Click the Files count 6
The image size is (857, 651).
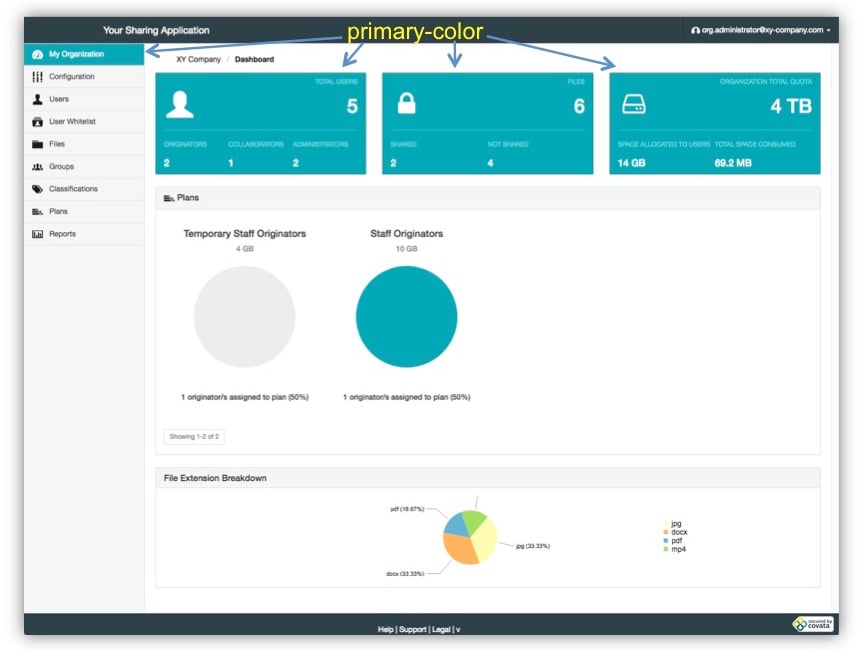pos(579,106)
